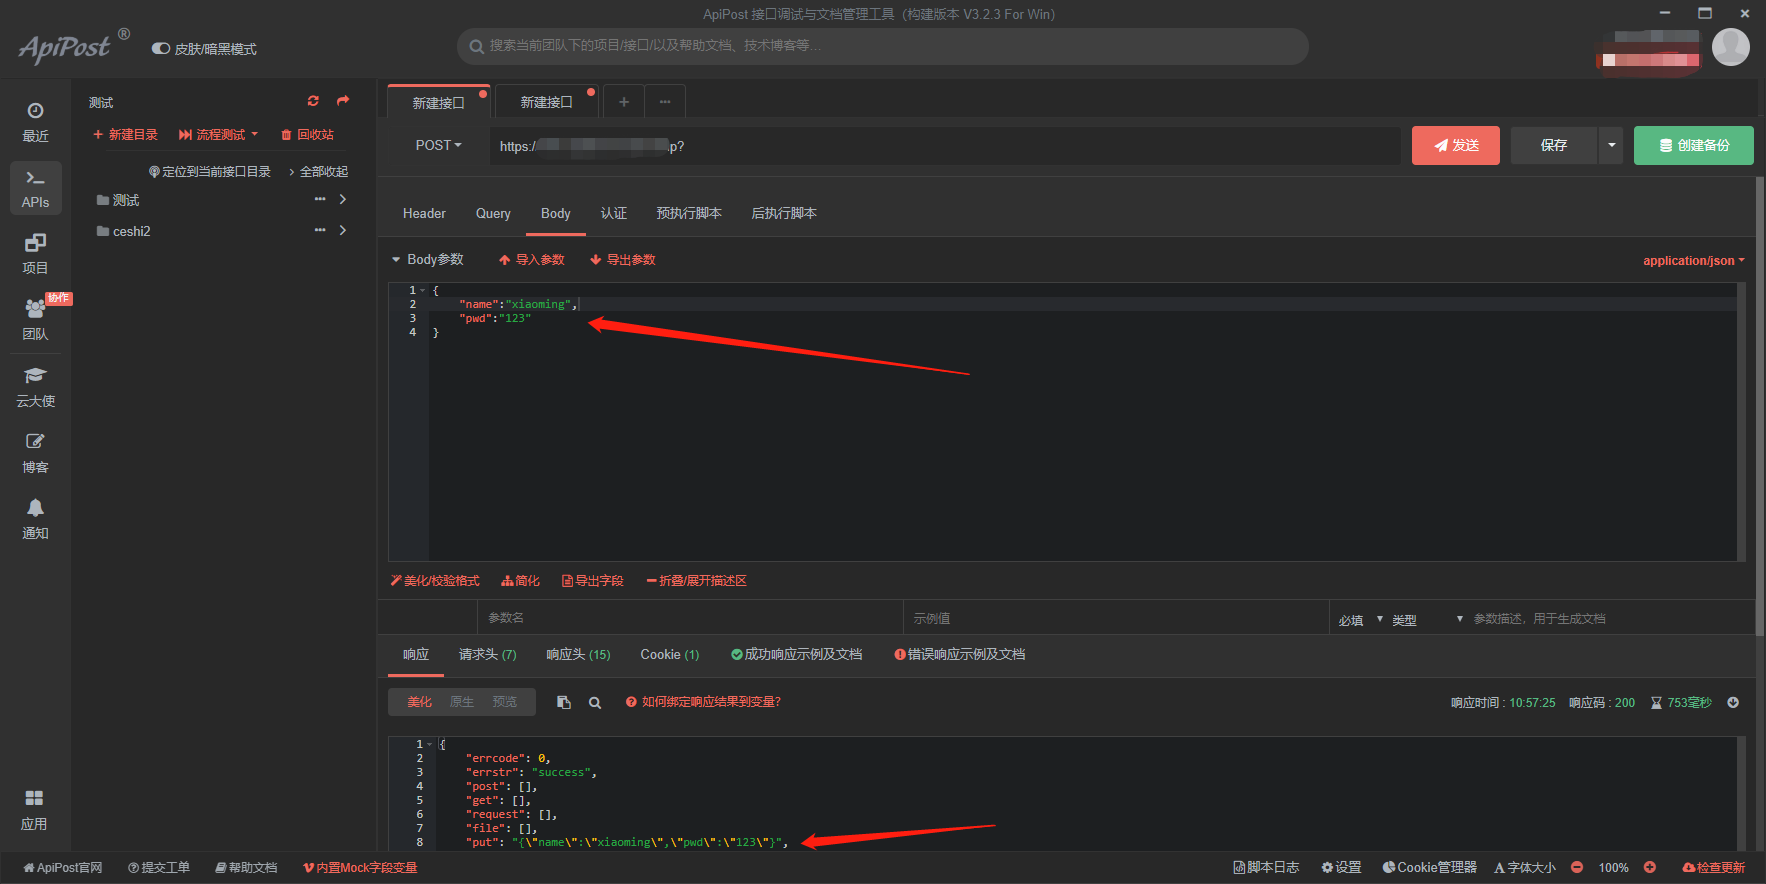Screen dimensions: 1766x884
Task: Open the 请求头 (7) tab
Action: 488,654
